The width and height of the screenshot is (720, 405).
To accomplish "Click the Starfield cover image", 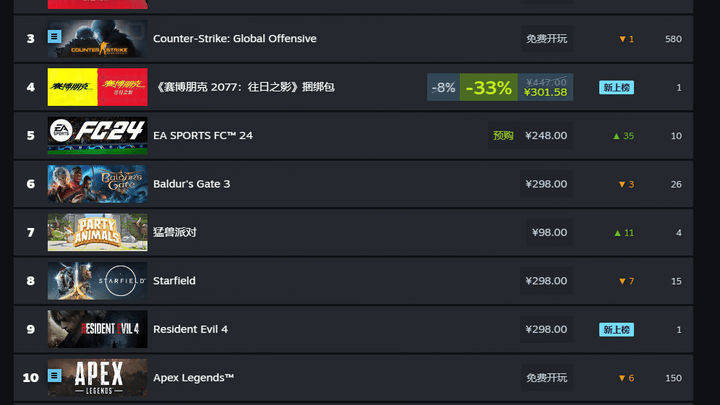I will [97, 281].
